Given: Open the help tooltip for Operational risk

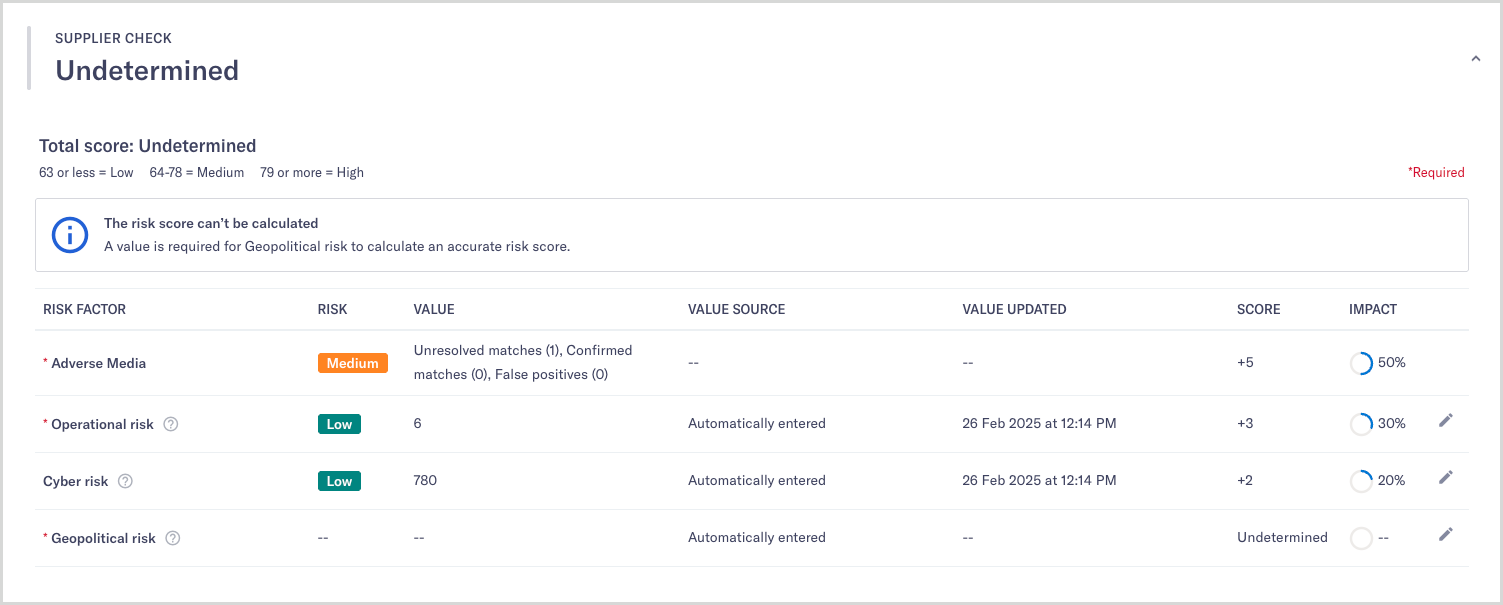Looking at the screenshot, I should click(171, 424).
